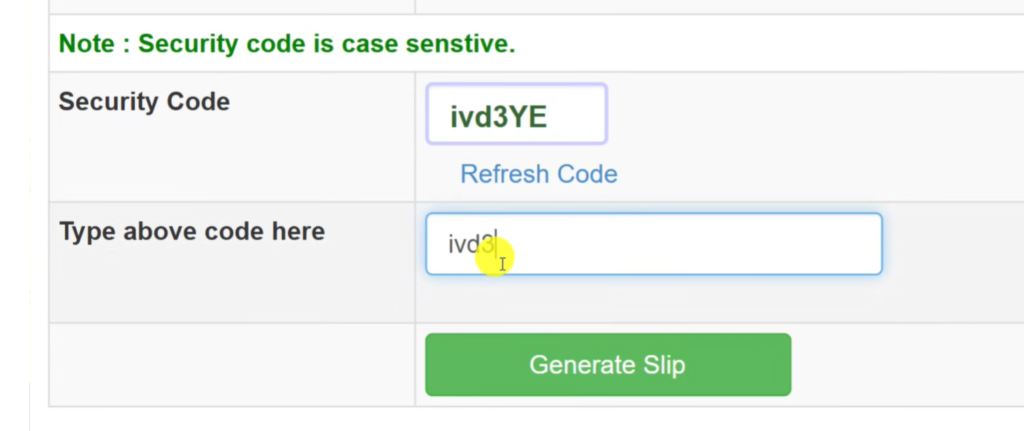
Task: Click the "Refresh Code" link
Action: point(538,174)
